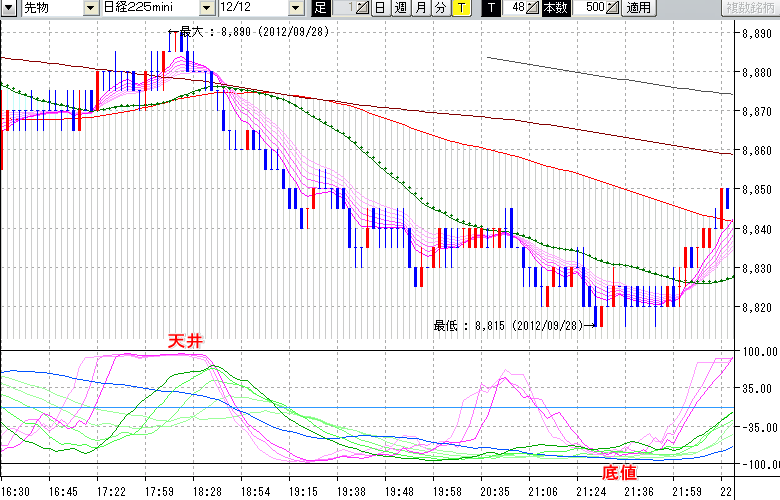Switch chart to 週 (weekly) bars
780x500 pixels.
[399, 8]
